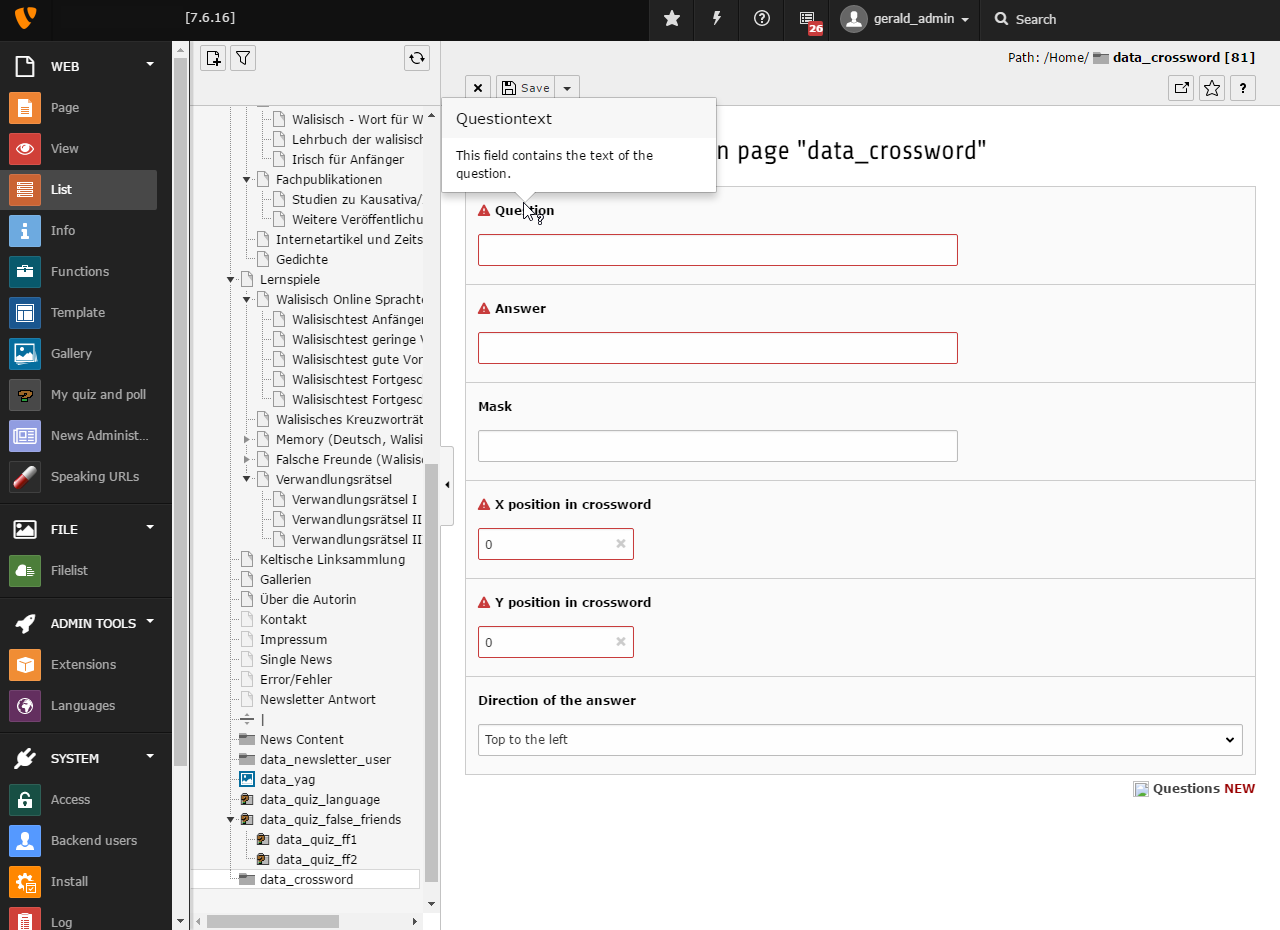Open the system information icon with badge 26
1280x930 pixels.
[808, 19]
